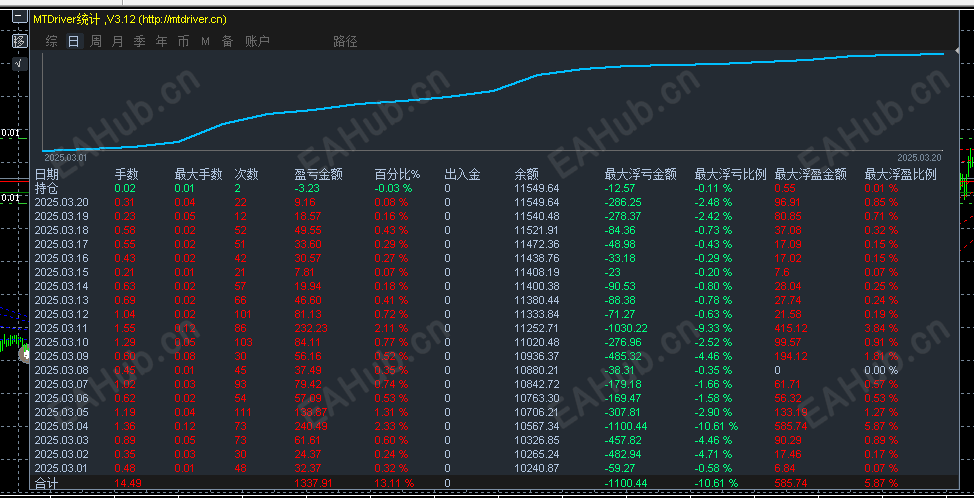Select the 2025.03.20 date row

61,202
